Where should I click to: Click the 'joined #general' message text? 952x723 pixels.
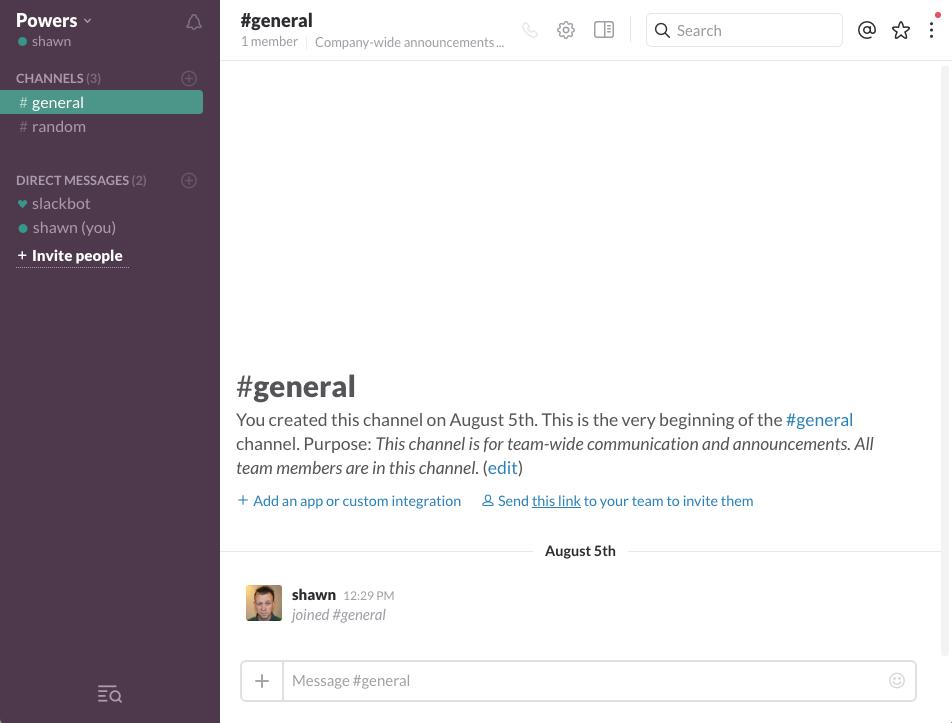[338, 615]
